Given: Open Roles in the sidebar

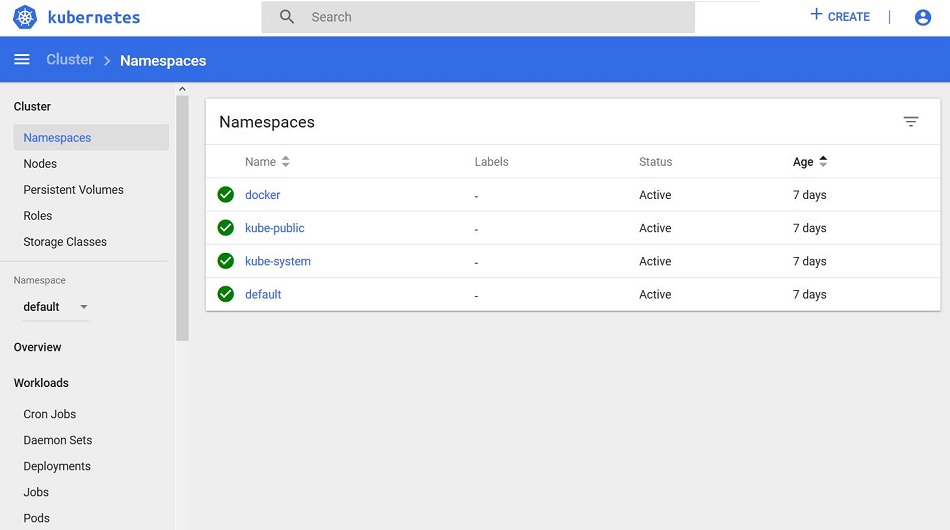Looking at the screenshot, I should click(38, 216).
